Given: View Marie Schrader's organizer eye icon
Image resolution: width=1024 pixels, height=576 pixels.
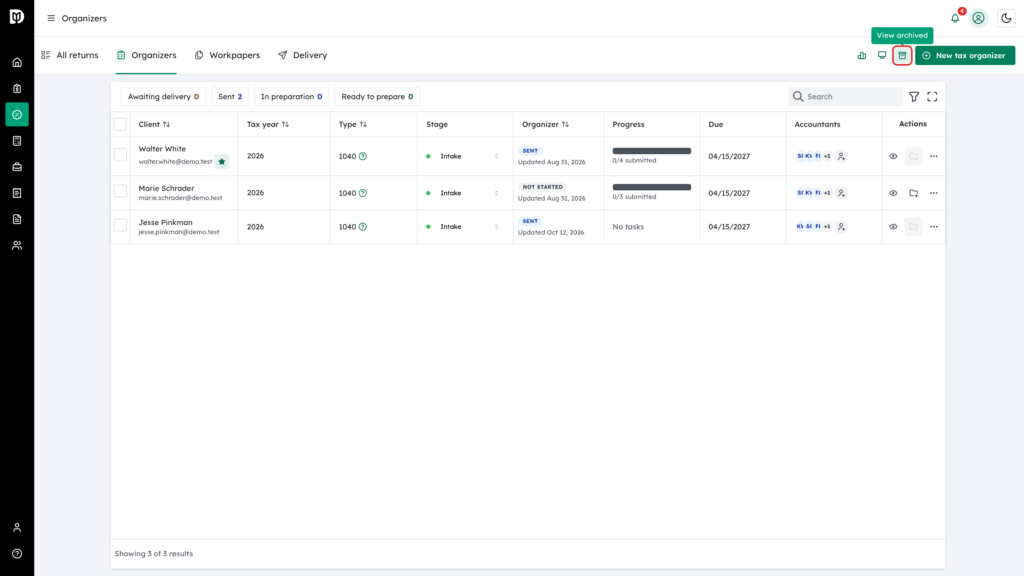Looking at the screenshot, I should click(x=893, y=193).
